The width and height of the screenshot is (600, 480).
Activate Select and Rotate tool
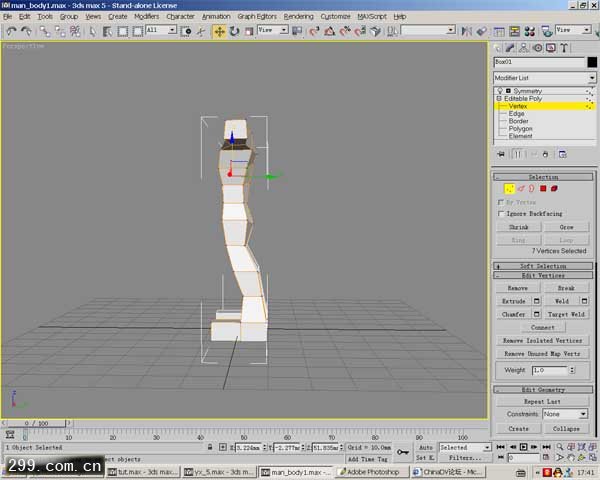point(234,31)
